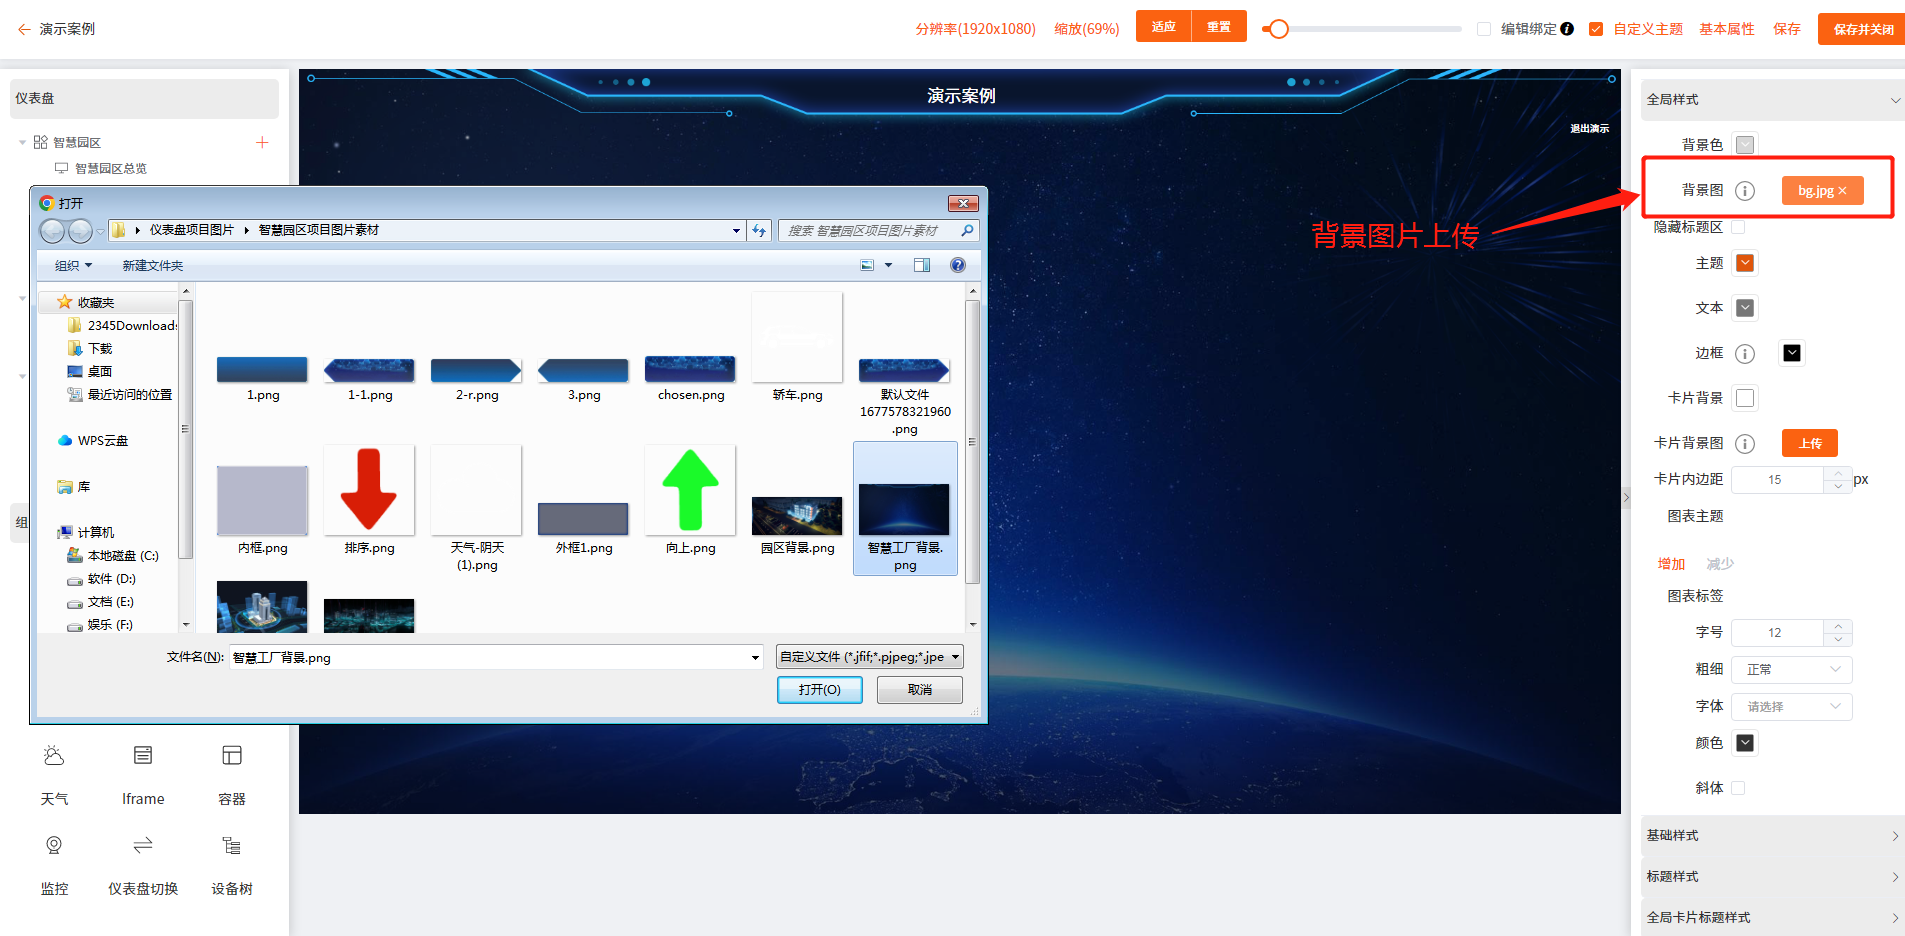1905x936 pixels.
Task: Open the help icon in file dialog
Action: [x=958, y=265]
